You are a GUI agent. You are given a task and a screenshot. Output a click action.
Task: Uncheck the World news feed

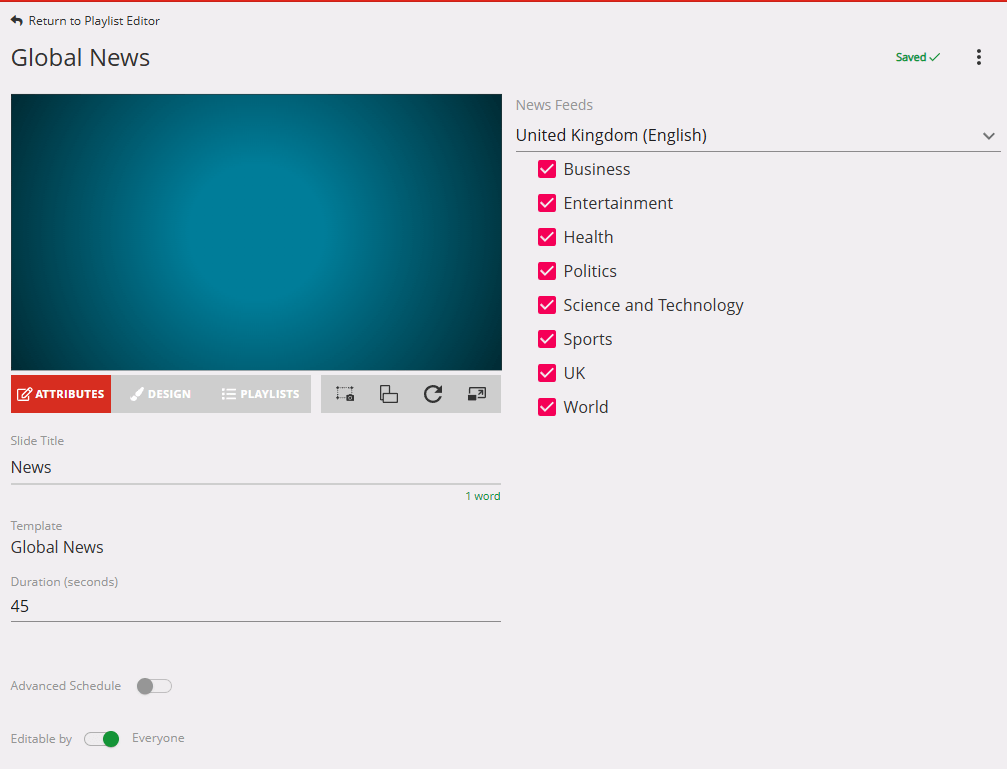pyautogui.click(x=547, y=407)
